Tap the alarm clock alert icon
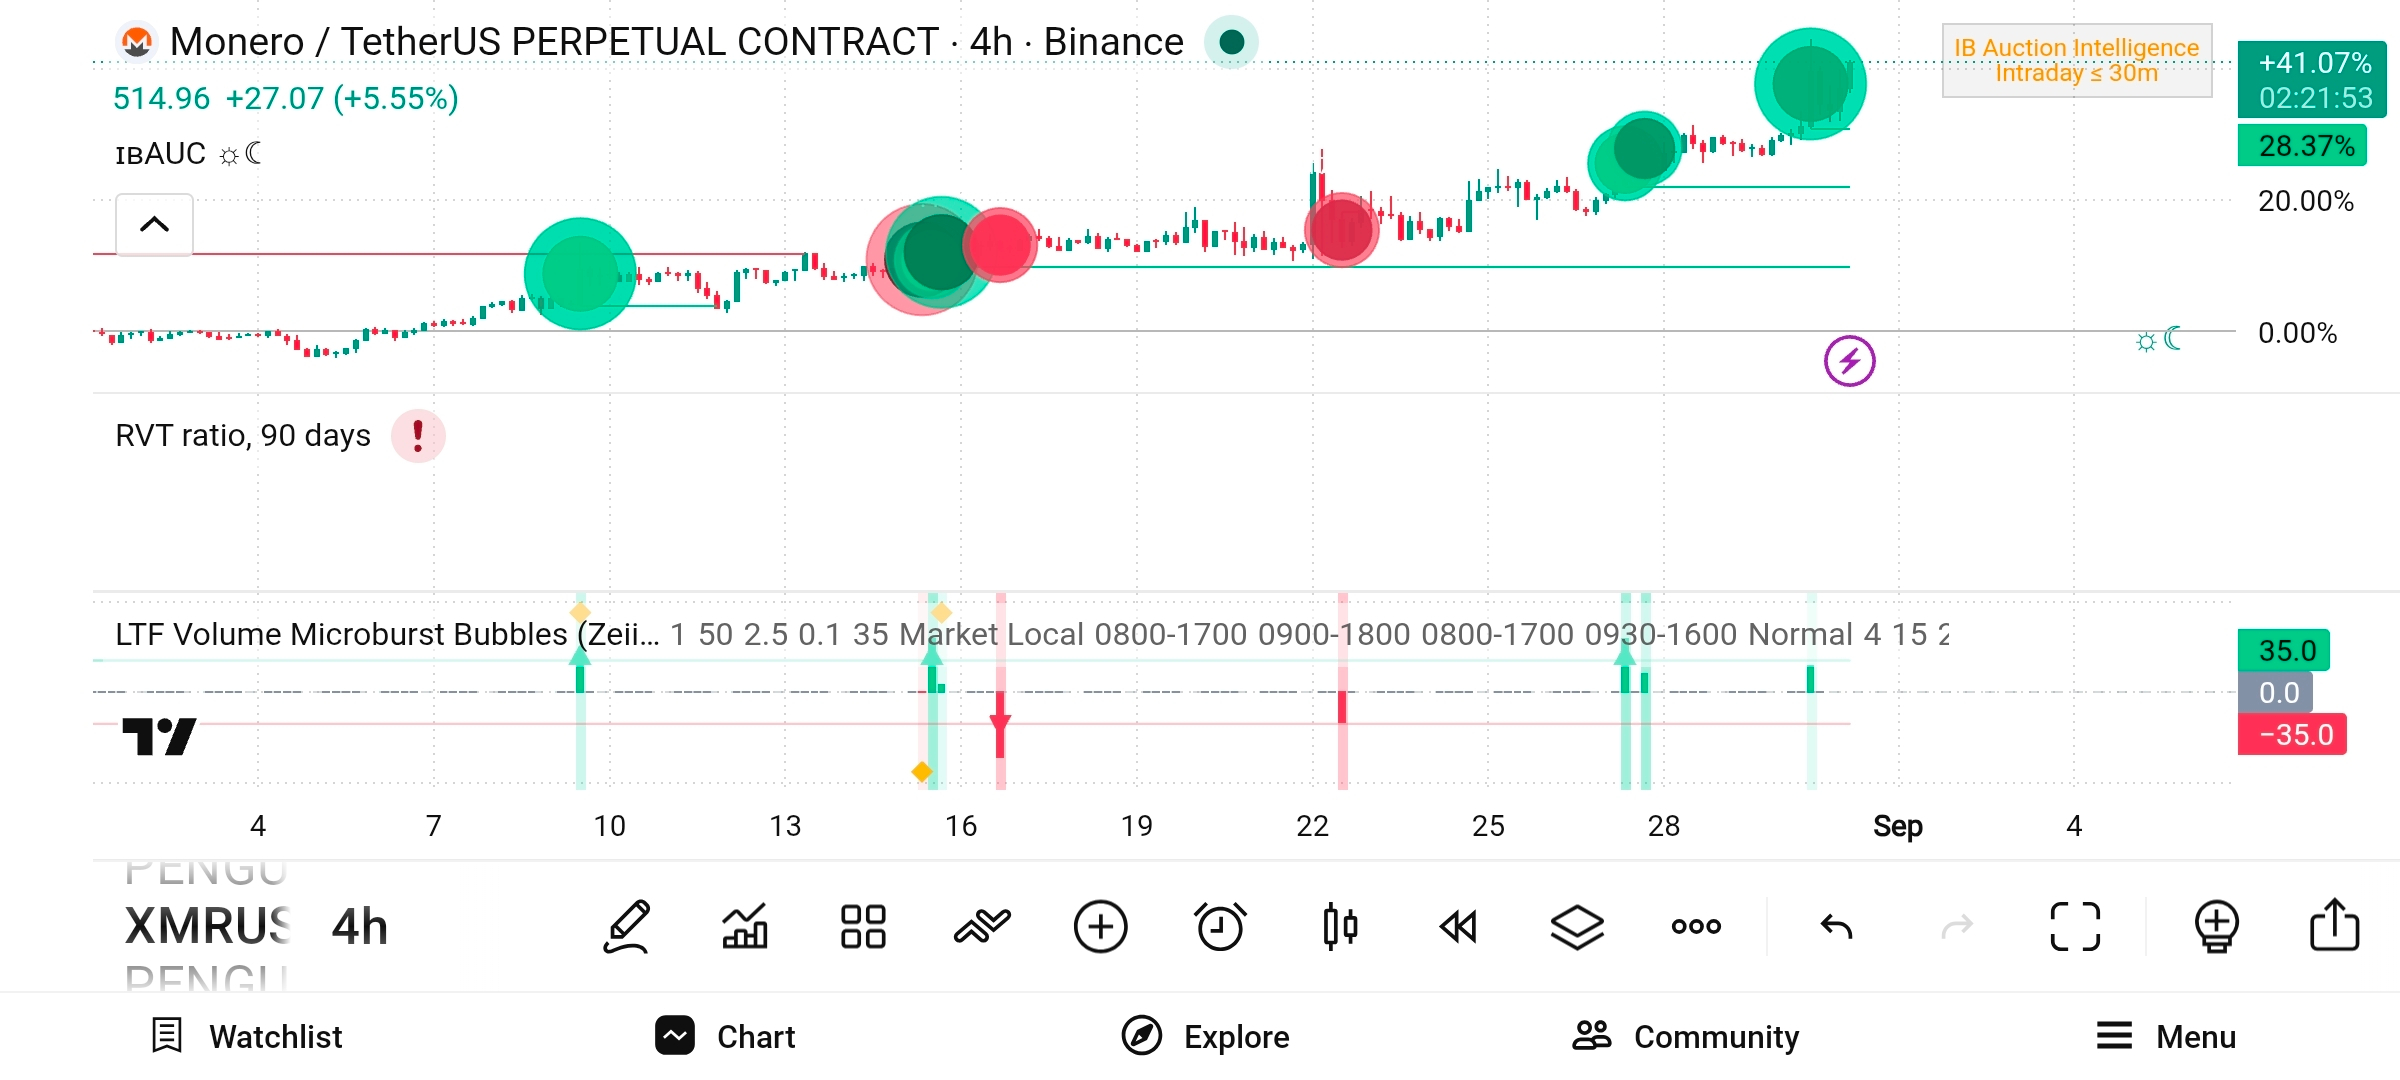The height and width of the screenshot is (1080, 2400). [1220, 927]
